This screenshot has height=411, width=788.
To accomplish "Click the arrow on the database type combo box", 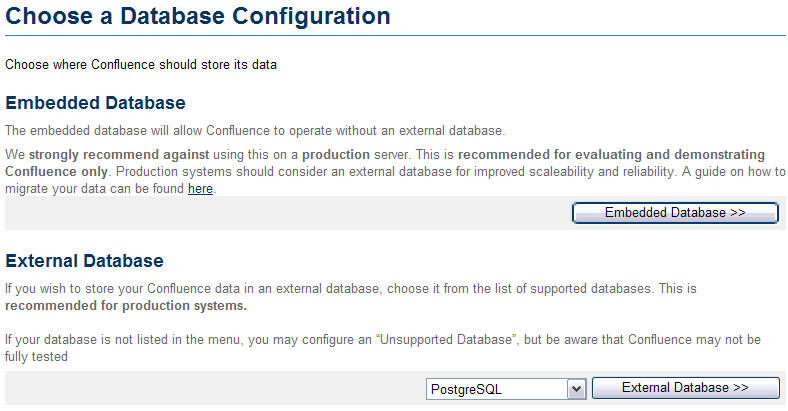I will (576, 388).
